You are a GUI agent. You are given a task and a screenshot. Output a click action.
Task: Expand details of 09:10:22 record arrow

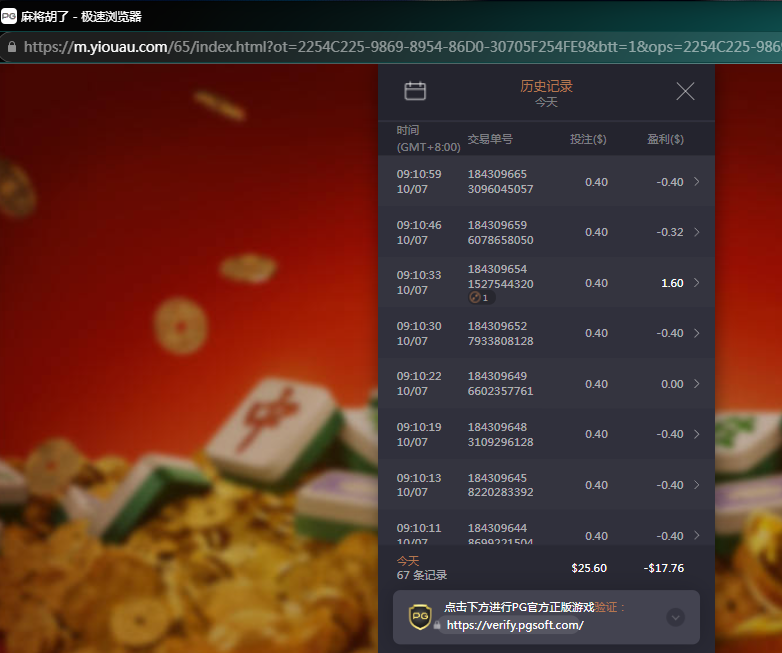(x=697, y=384)
